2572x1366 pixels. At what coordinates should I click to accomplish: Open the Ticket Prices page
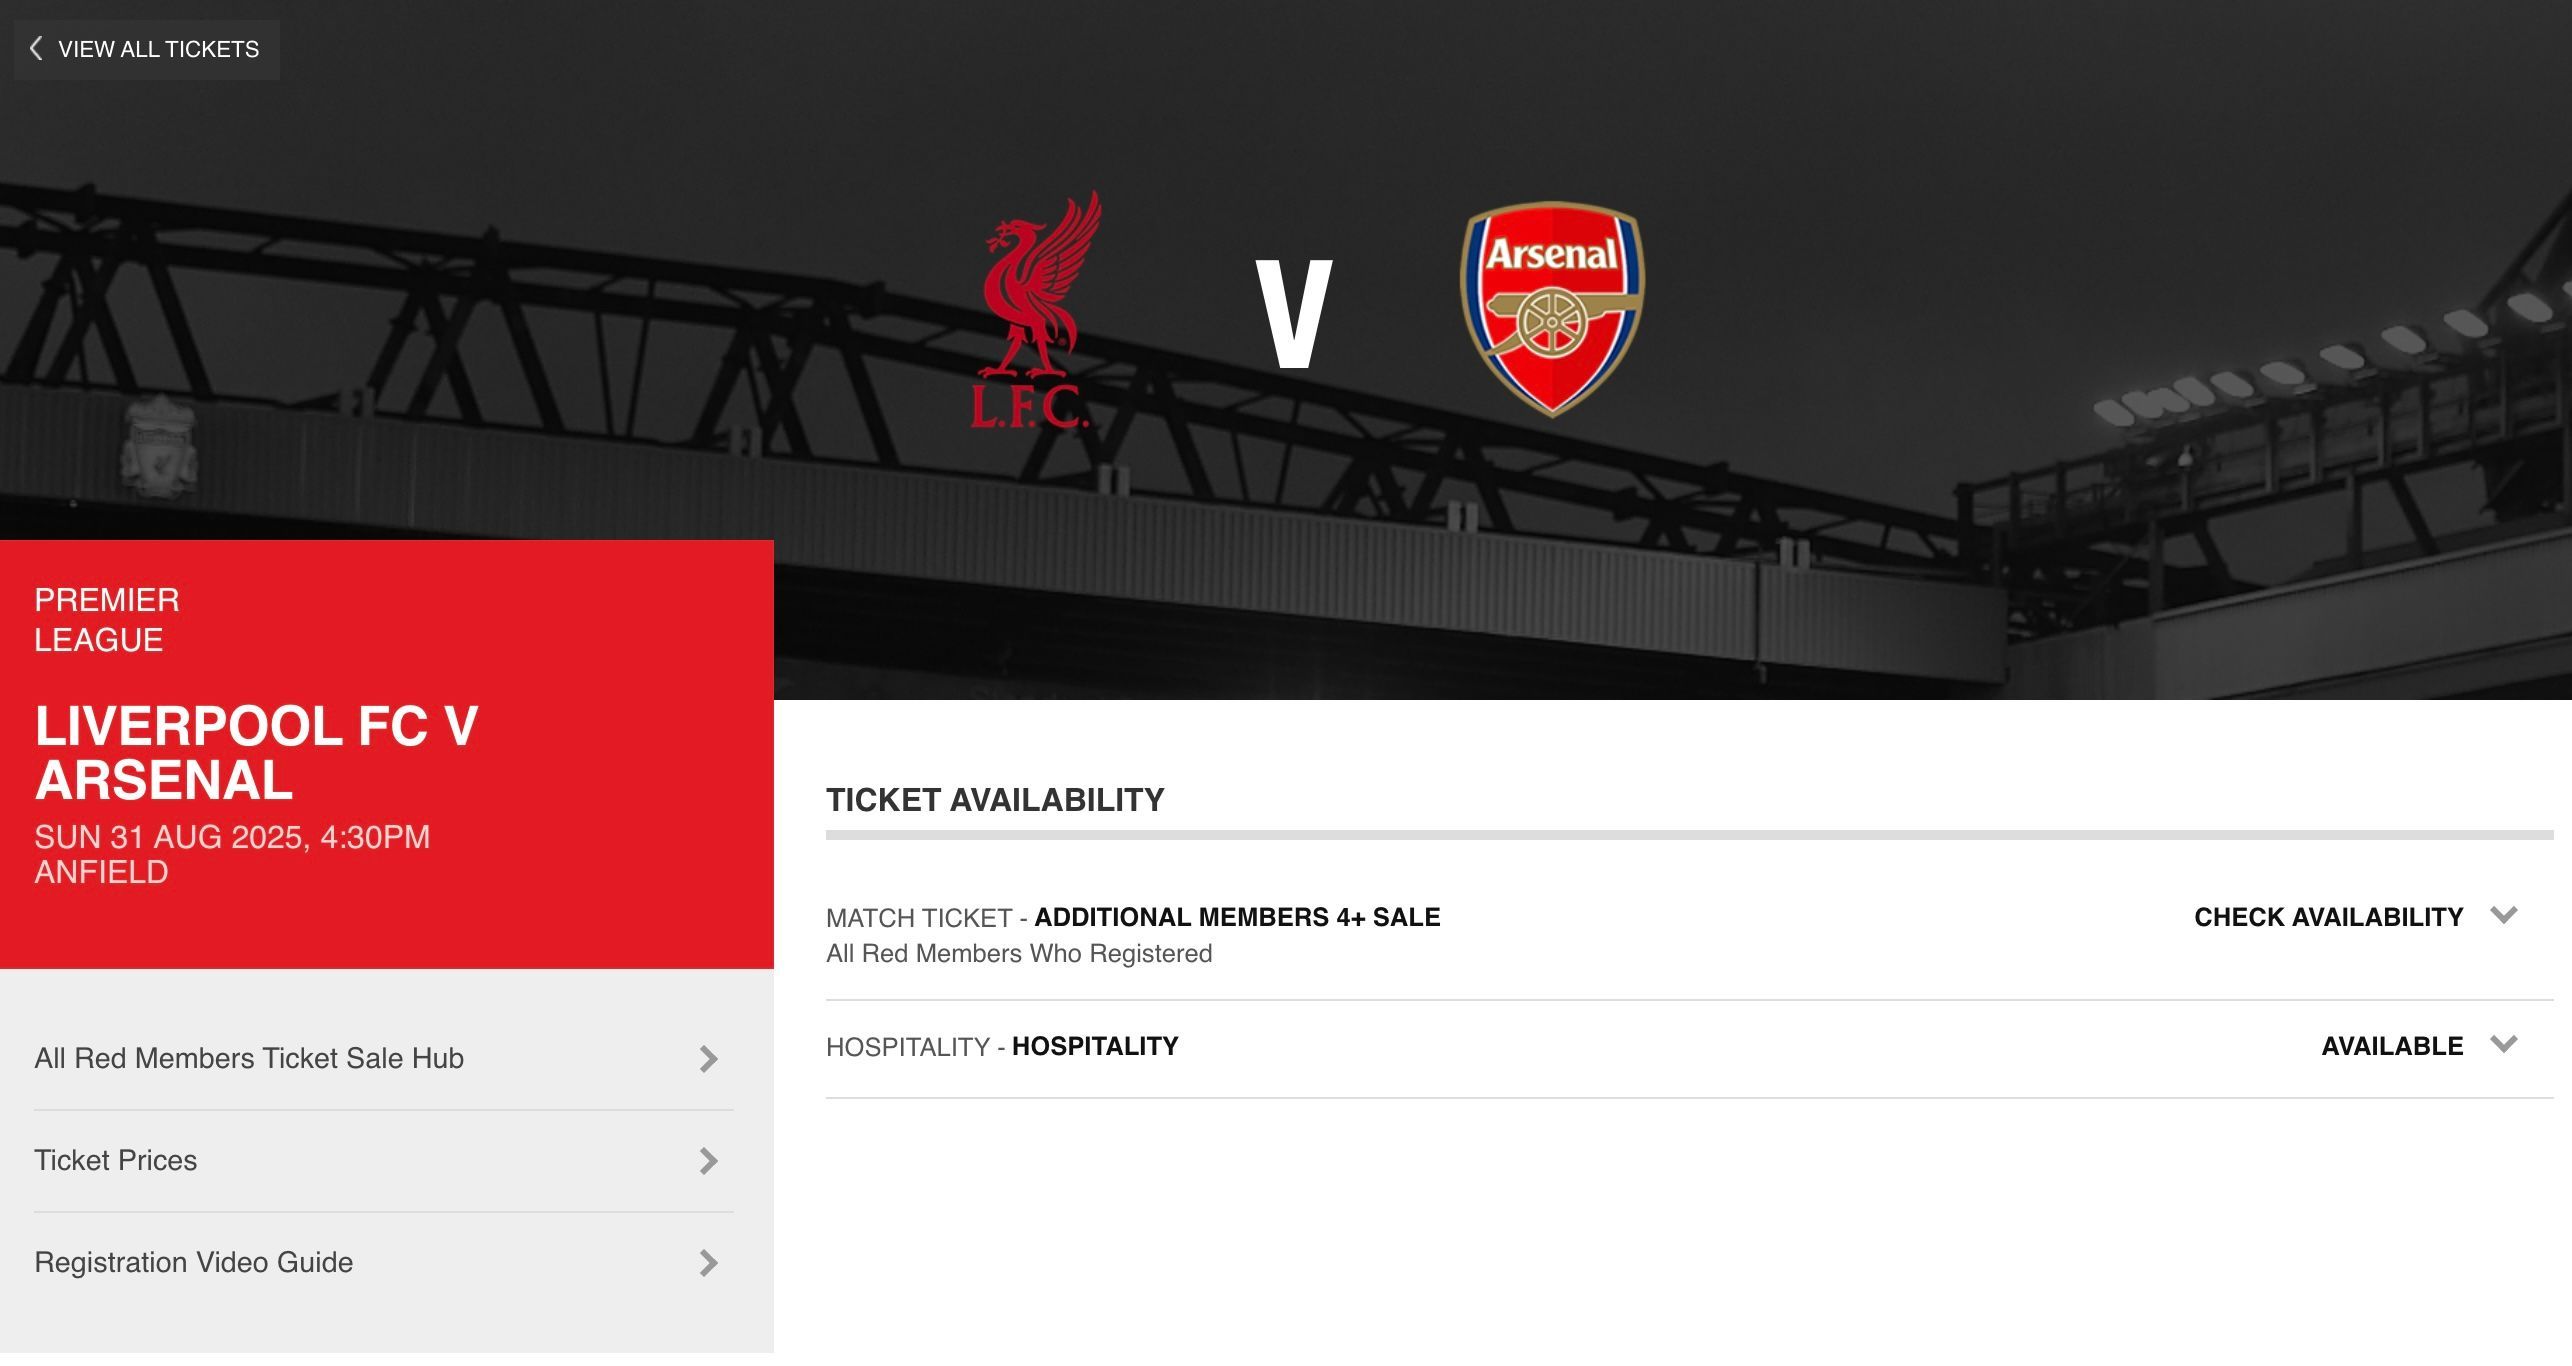pos(116,1160)
